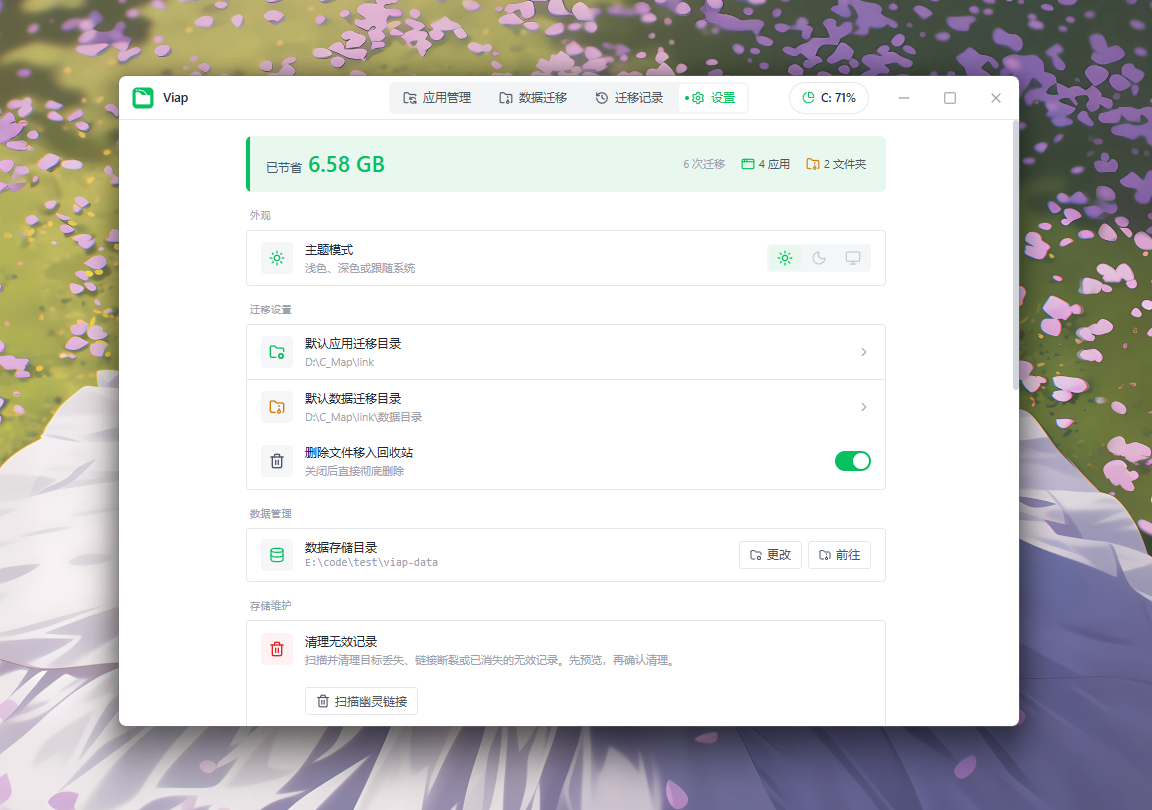This screenshot has width=1152, height=810.
Task: Click the 2 文件夹 folder icon in the banner
Action: click(813, 164)
